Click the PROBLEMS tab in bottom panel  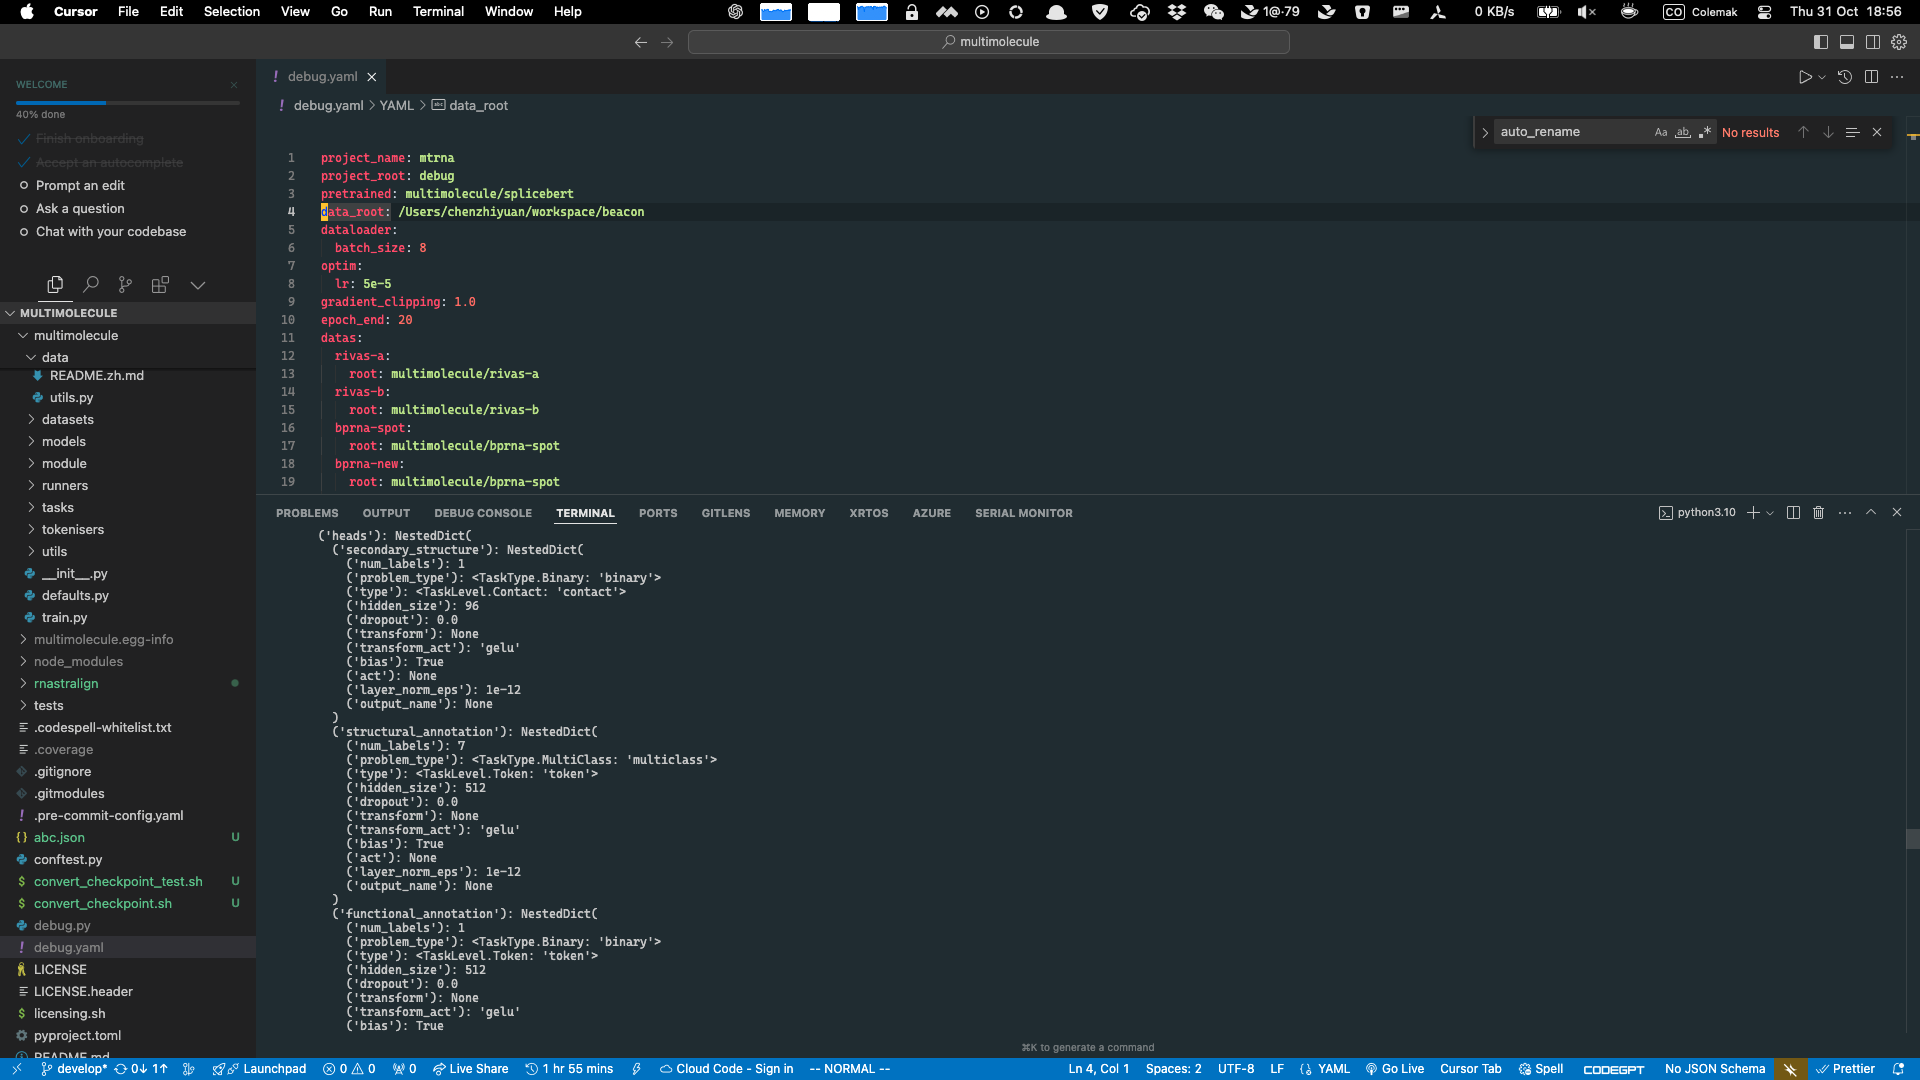306,512
